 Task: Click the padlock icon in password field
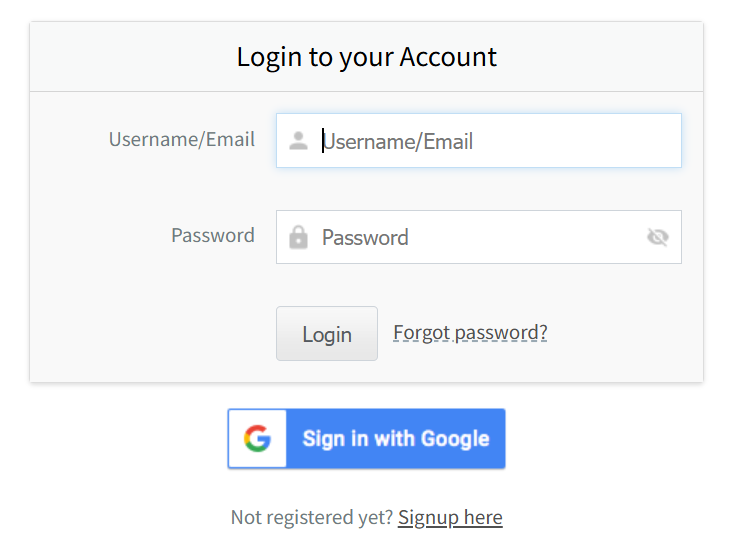[x=298, y=237]
